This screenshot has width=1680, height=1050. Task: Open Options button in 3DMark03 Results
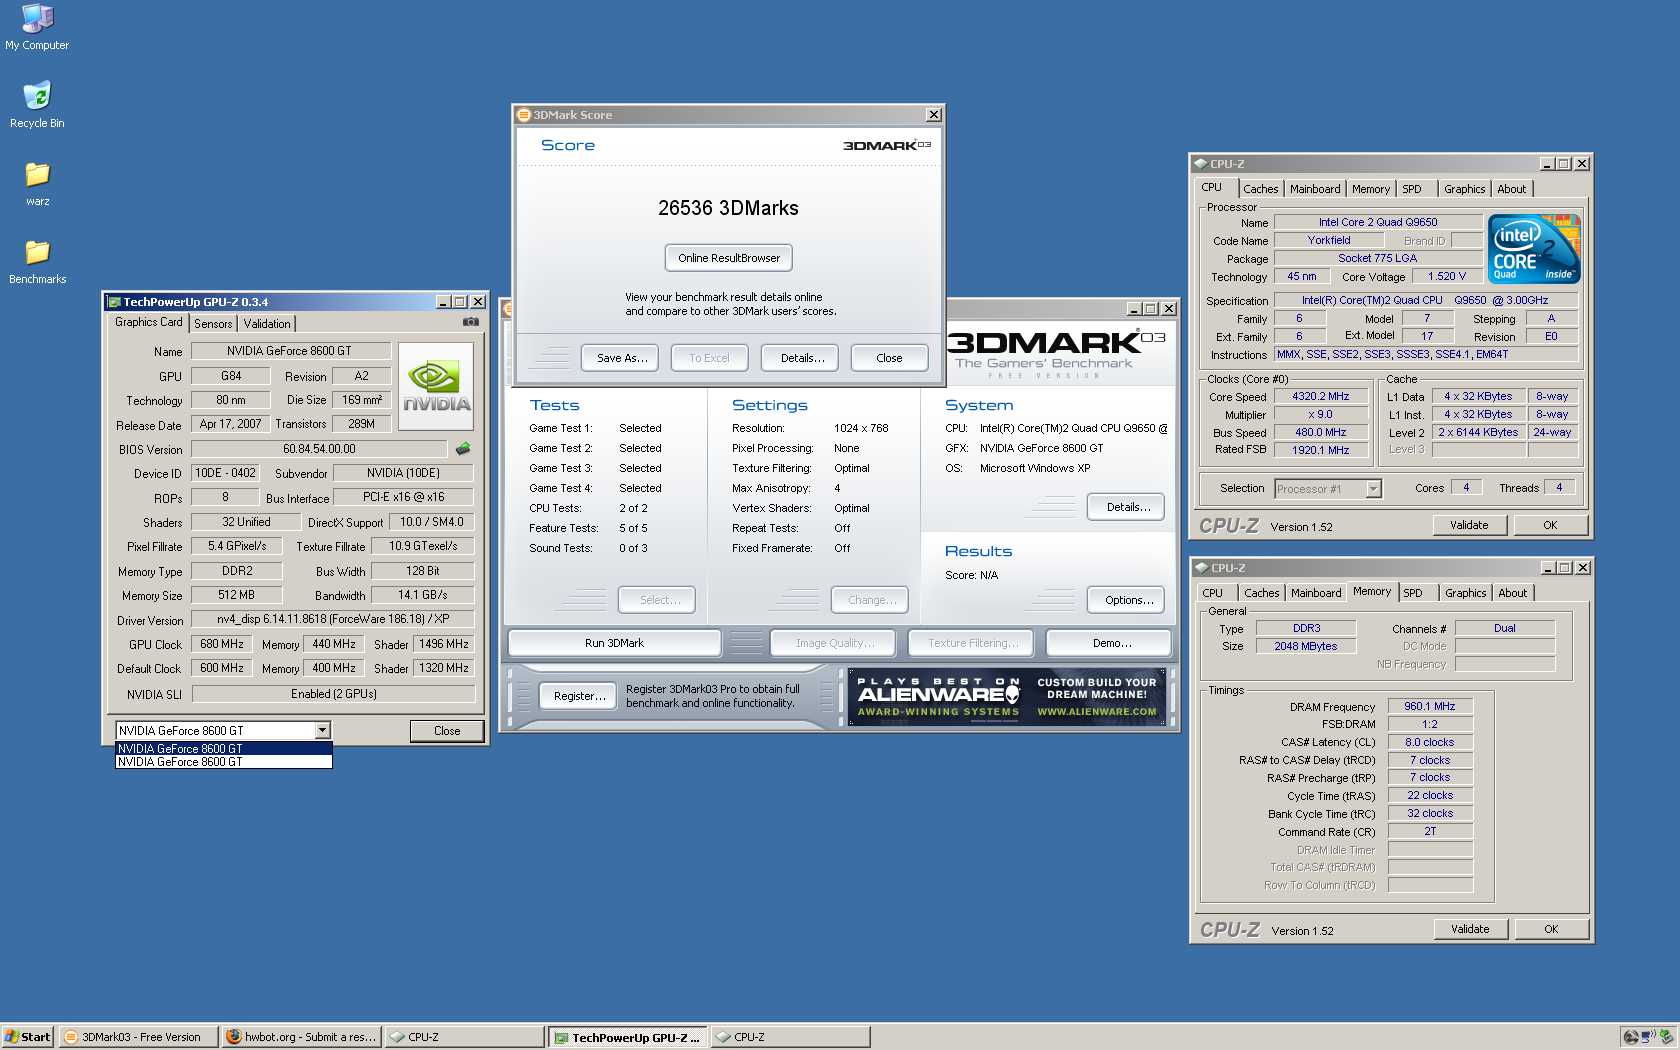(1127, 600)
